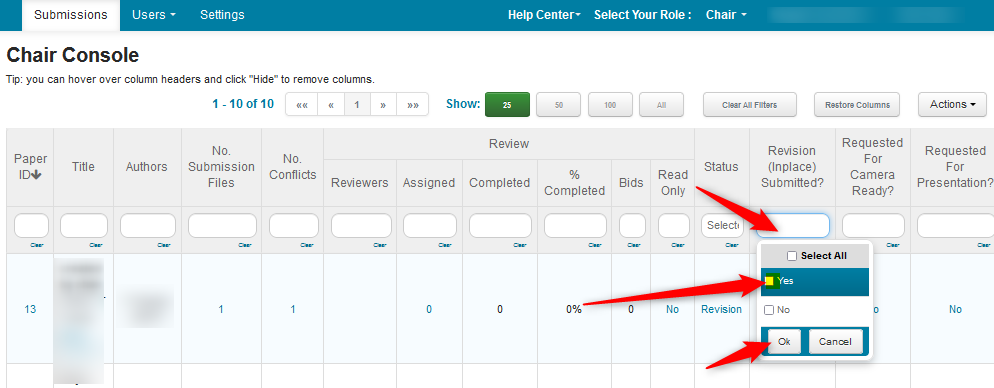Viewport: 994px width, 388px height.
Task: Confirm filter with Ok button
Action: tap(784, 342)
